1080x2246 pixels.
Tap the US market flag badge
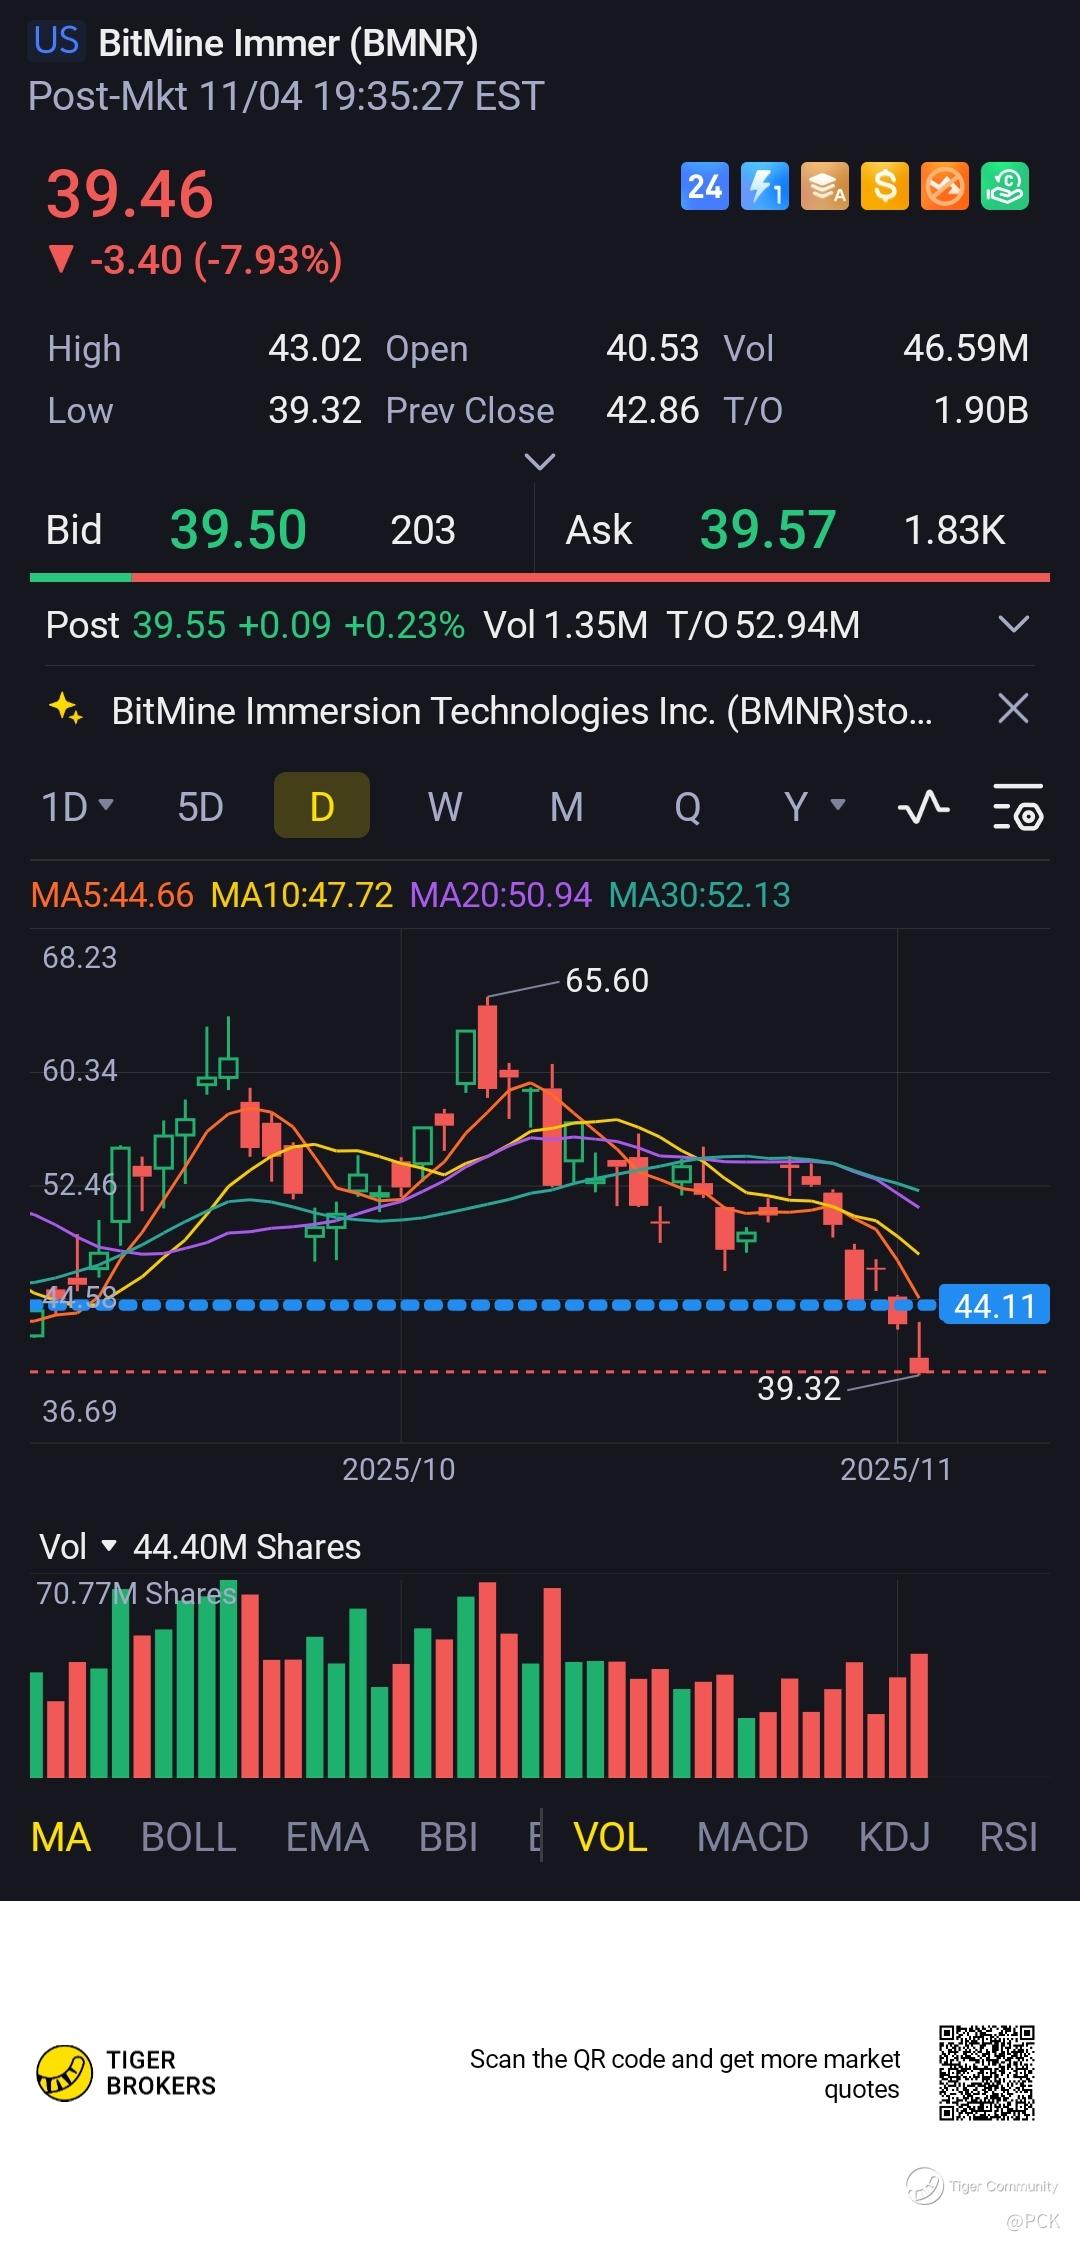click(56, 41)
